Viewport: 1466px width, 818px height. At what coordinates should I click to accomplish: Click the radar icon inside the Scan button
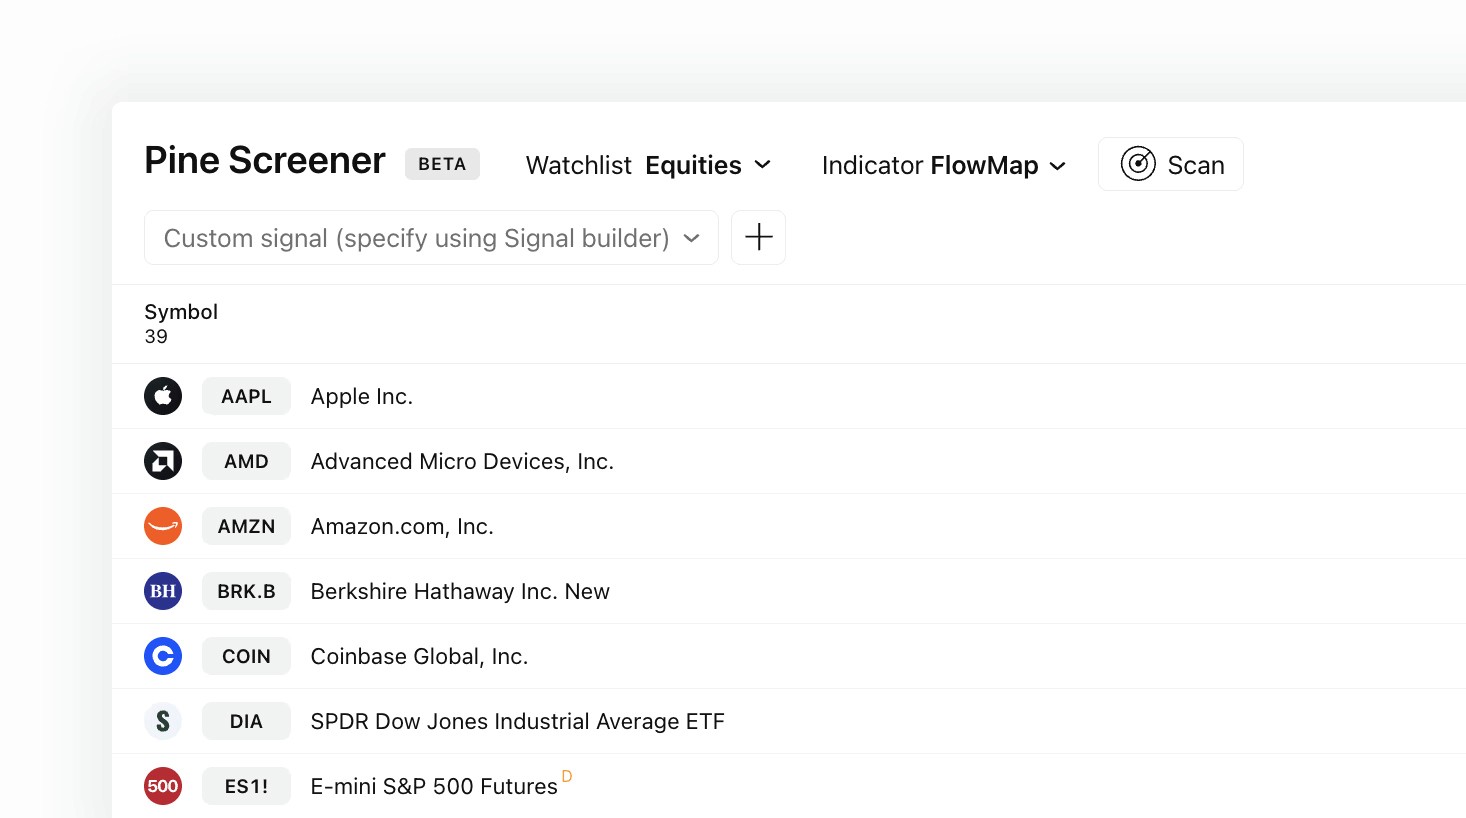point(1138,163)
